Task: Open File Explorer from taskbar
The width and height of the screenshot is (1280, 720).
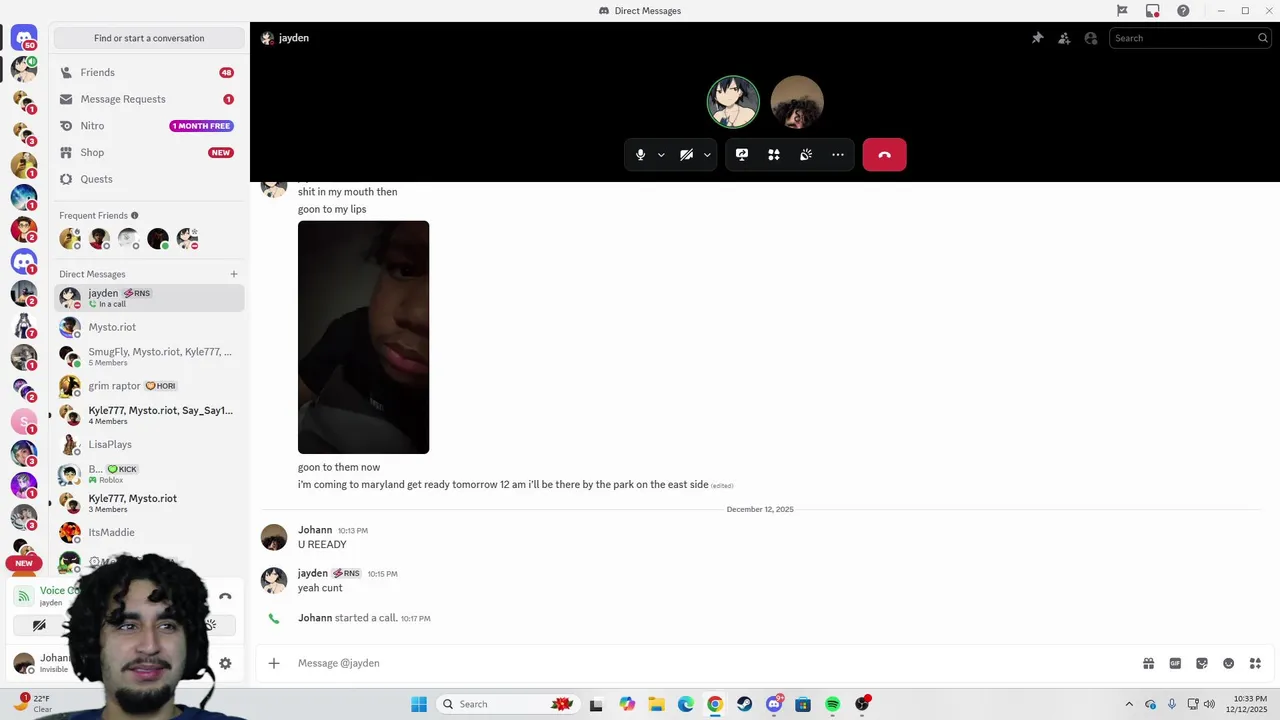Action: point(656,704)
